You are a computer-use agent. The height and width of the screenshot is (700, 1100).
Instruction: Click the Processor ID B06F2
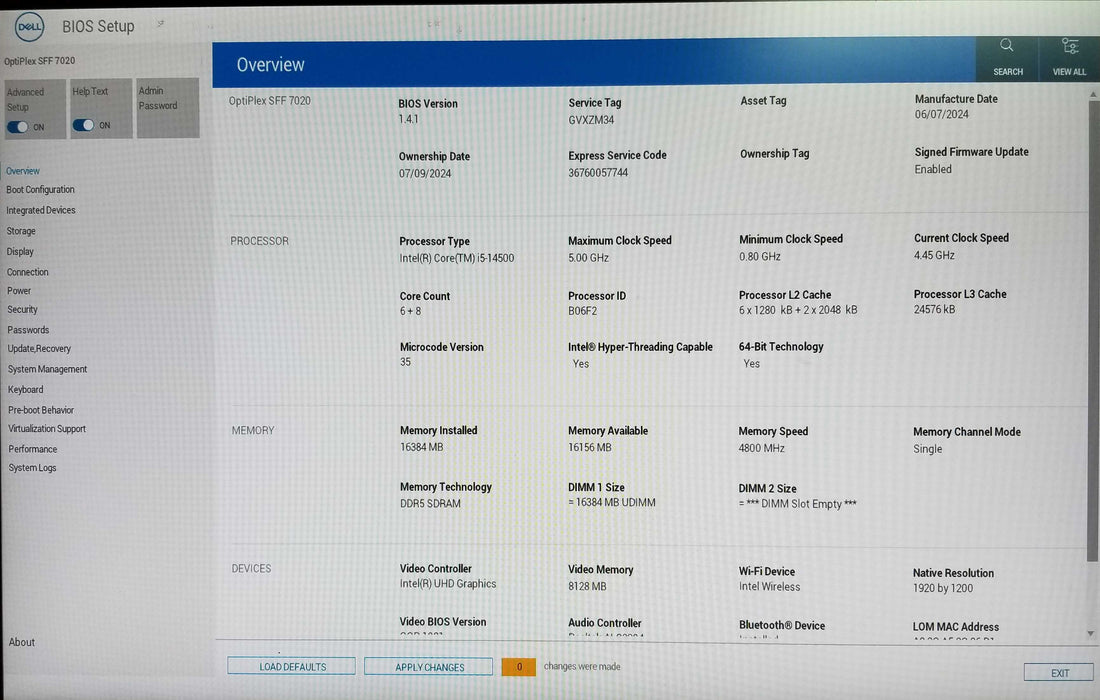pos(582,311)
